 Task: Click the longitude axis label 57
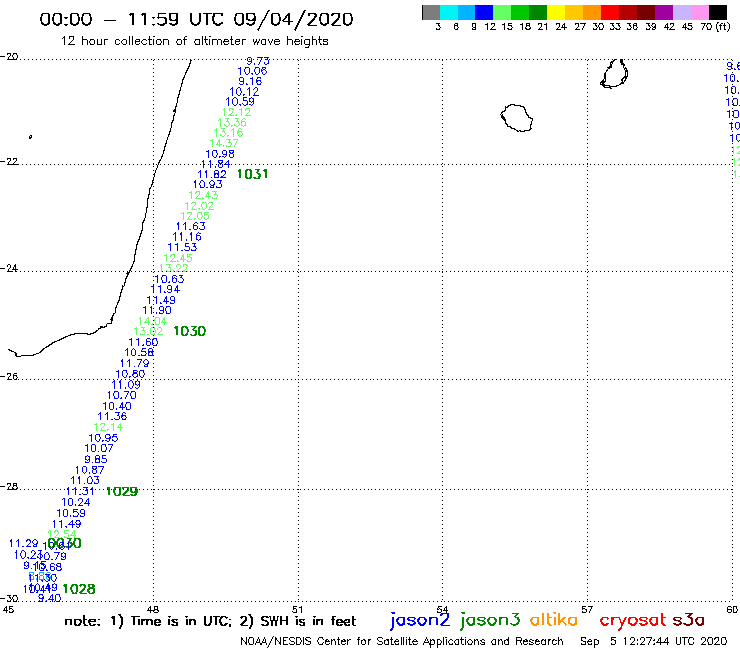tap(587, 609)
